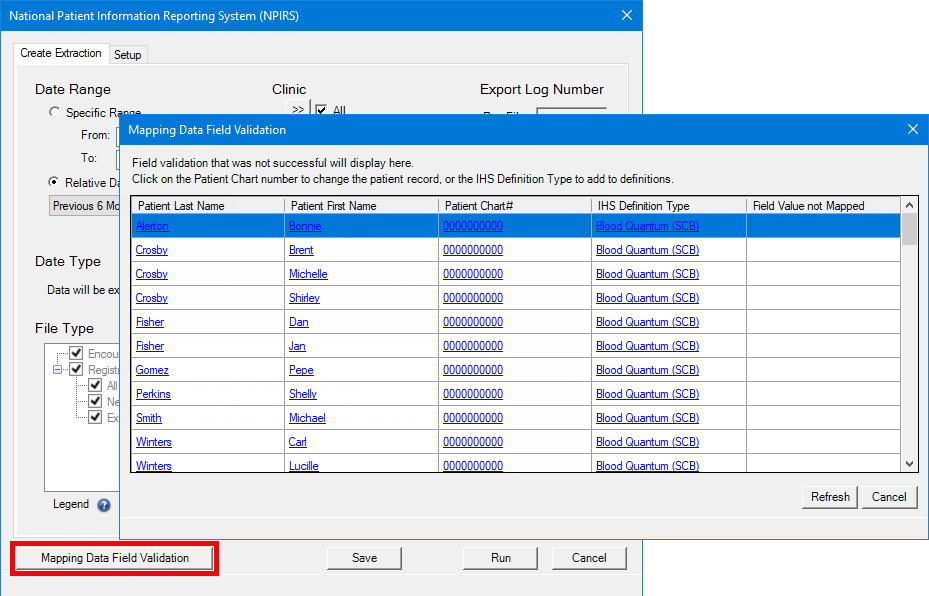Image resolution: width=929 pixels, height=596 pixels.
Task: Click the Mapping Data Field Validation button
Action: coord(115,558)
